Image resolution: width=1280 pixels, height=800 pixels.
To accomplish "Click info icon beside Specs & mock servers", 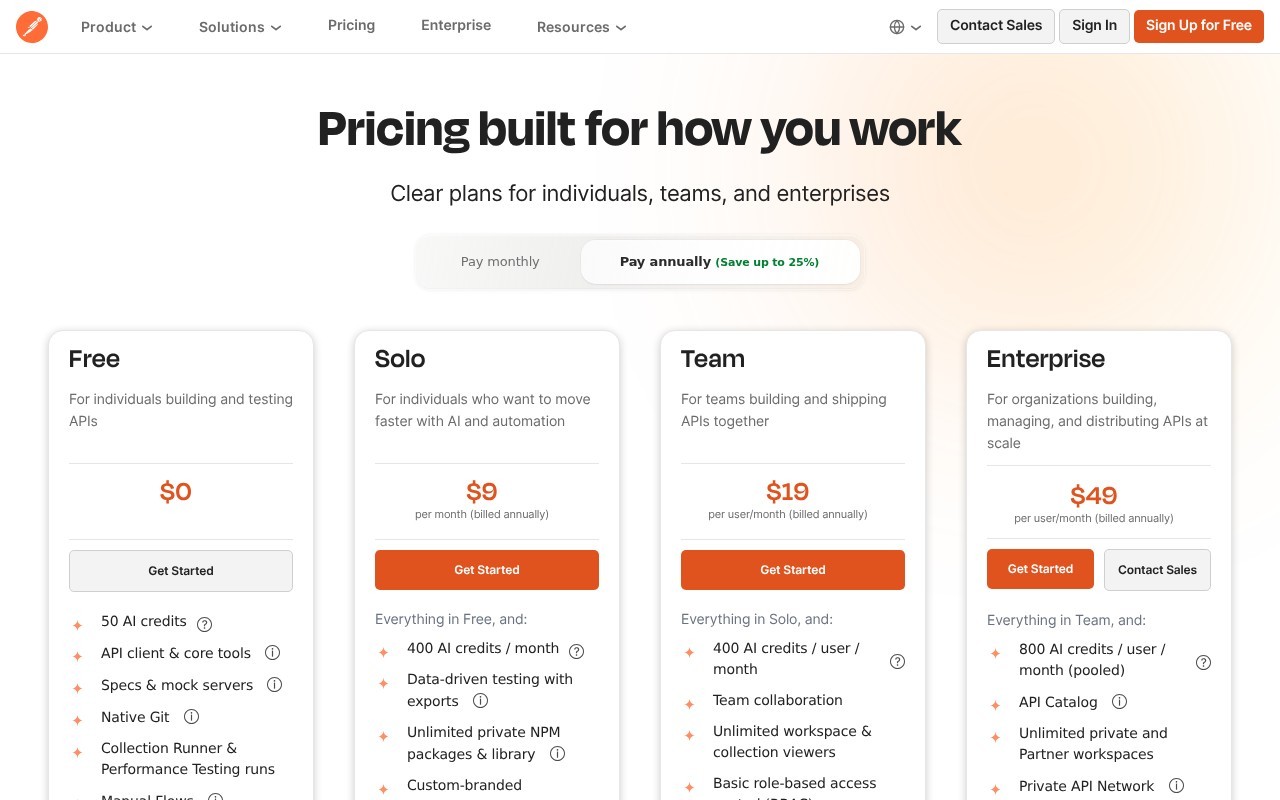I will (x=274, y=685).
